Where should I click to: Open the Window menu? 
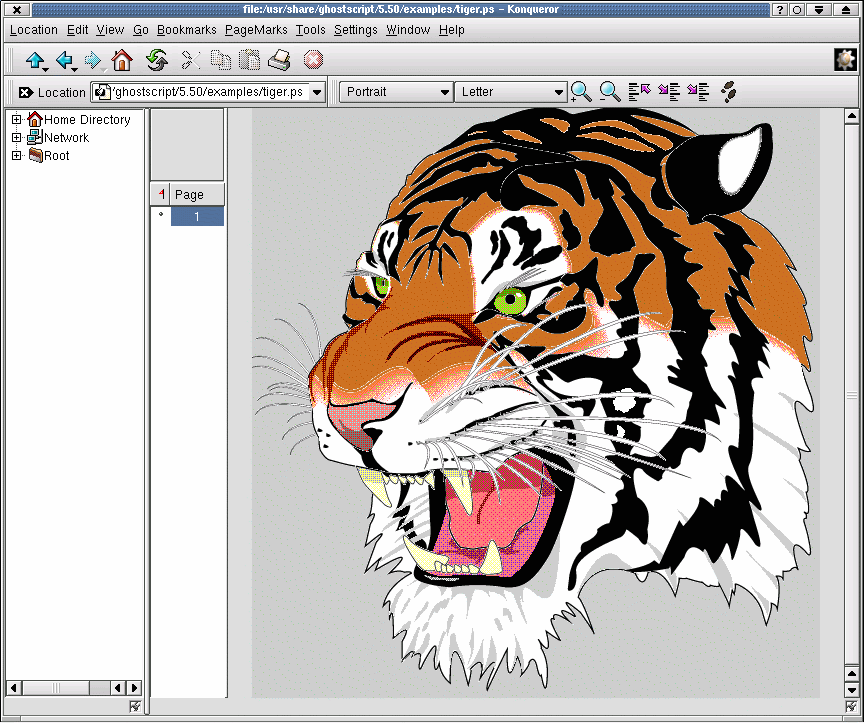(x=408, y=30)
